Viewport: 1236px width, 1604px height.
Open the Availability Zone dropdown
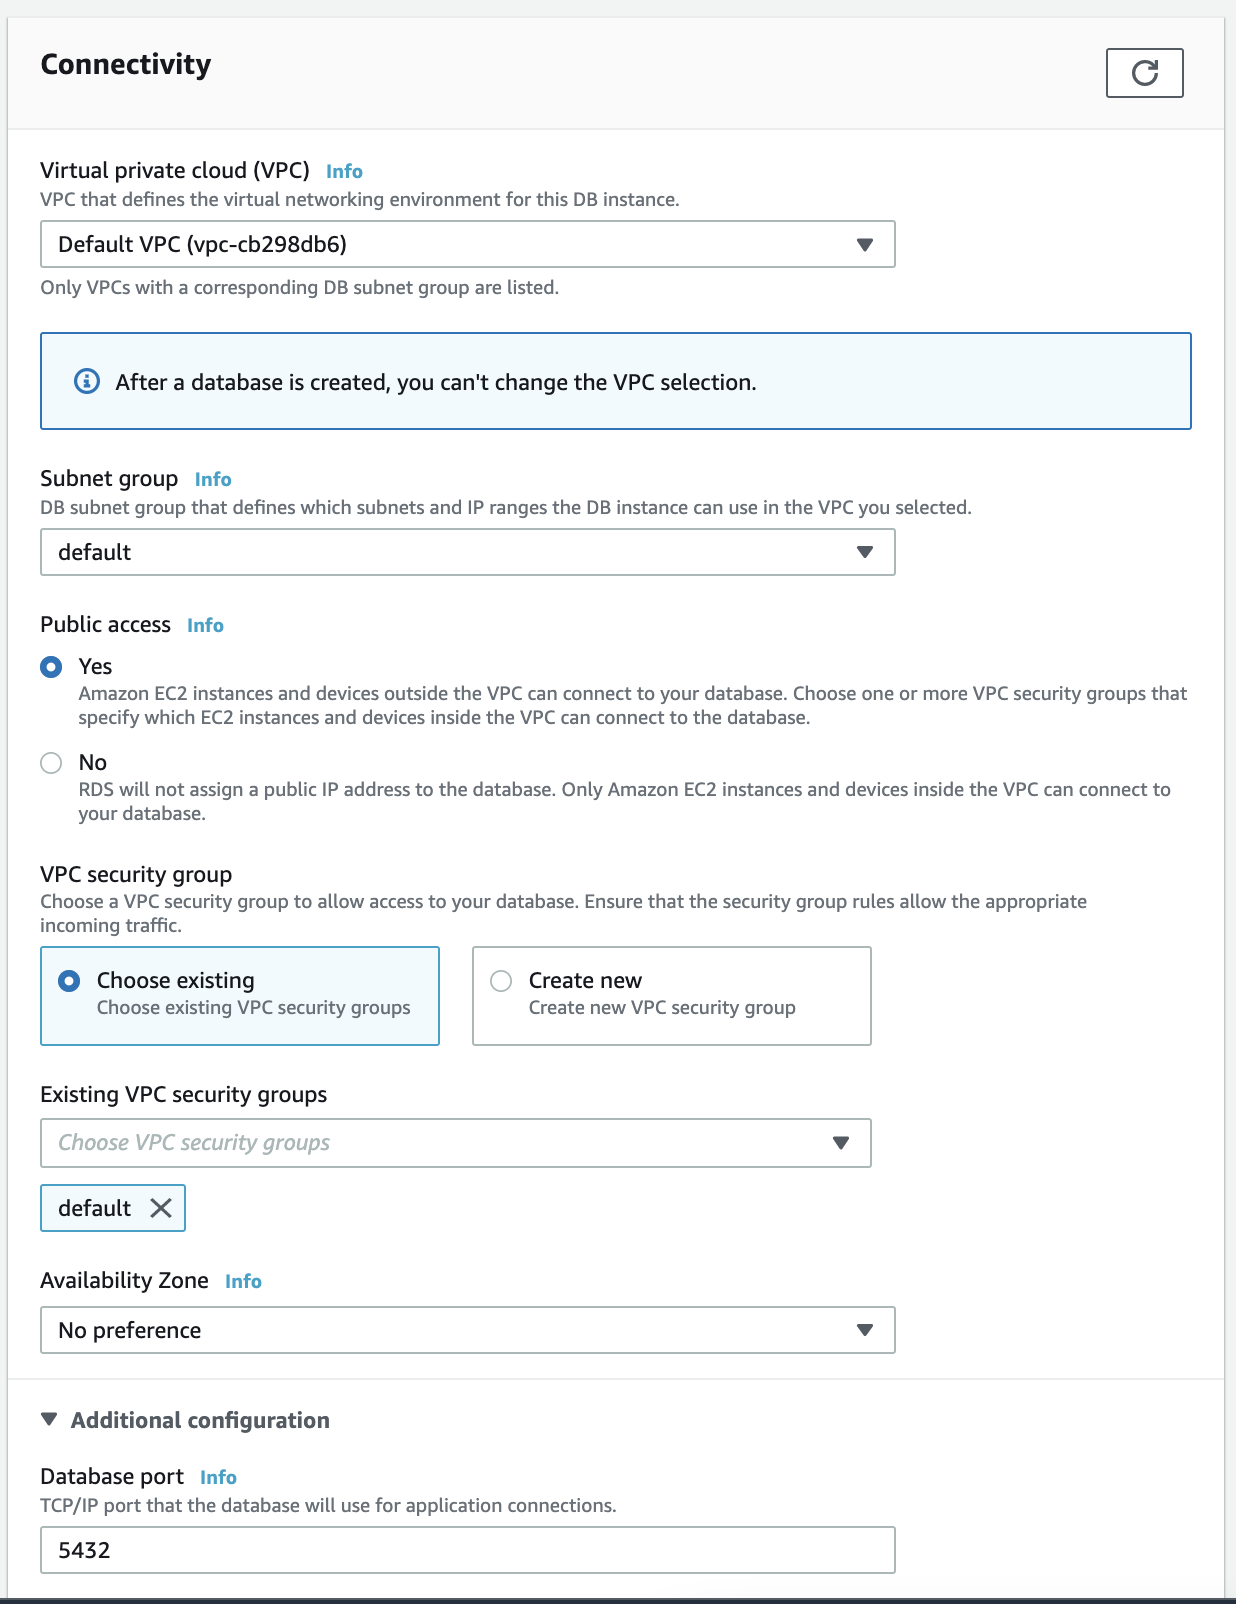tap(467, 1330)
